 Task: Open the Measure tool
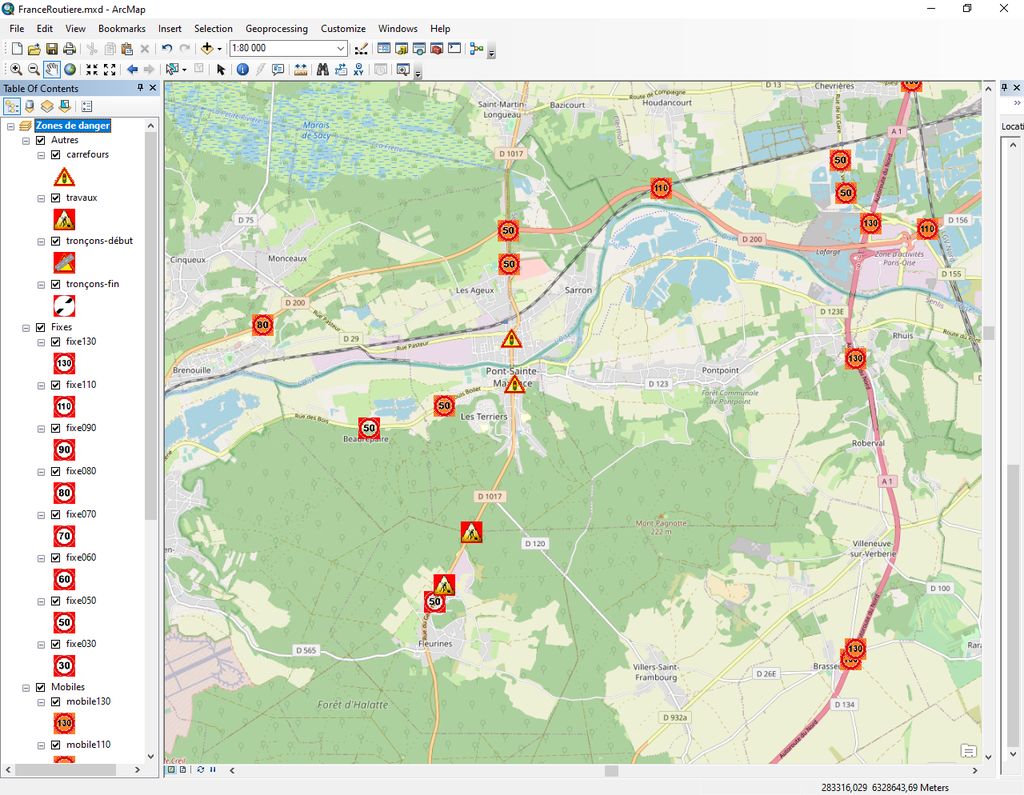point(300,69)
